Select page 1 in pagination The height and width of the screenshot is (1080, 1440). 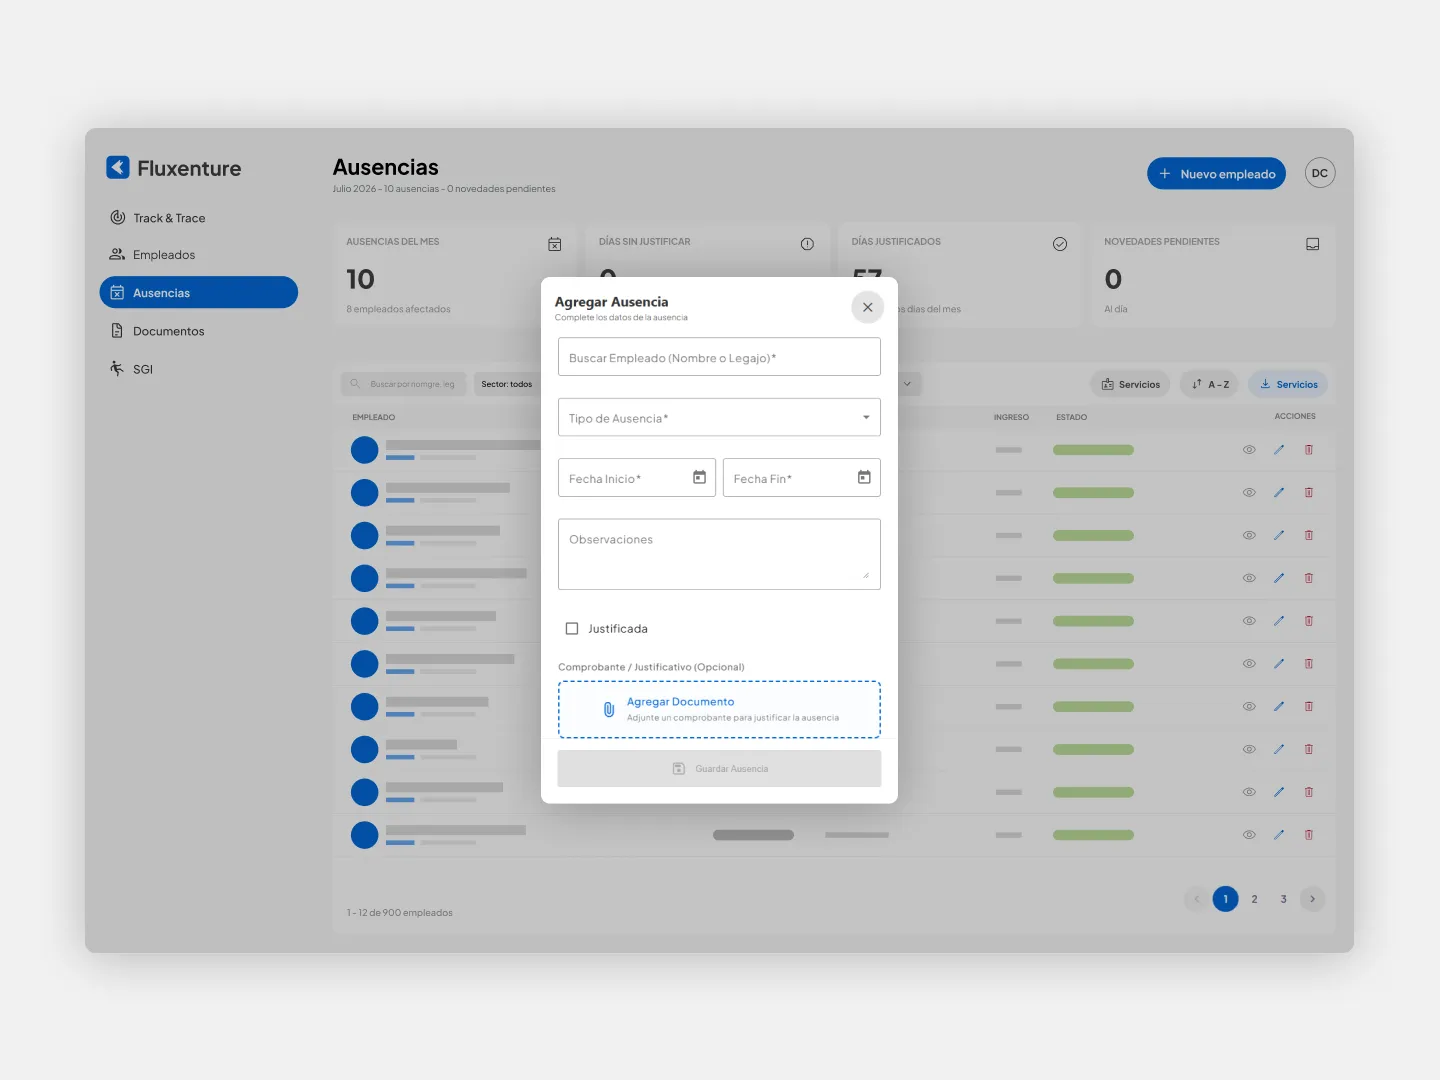coord(1225,899)
